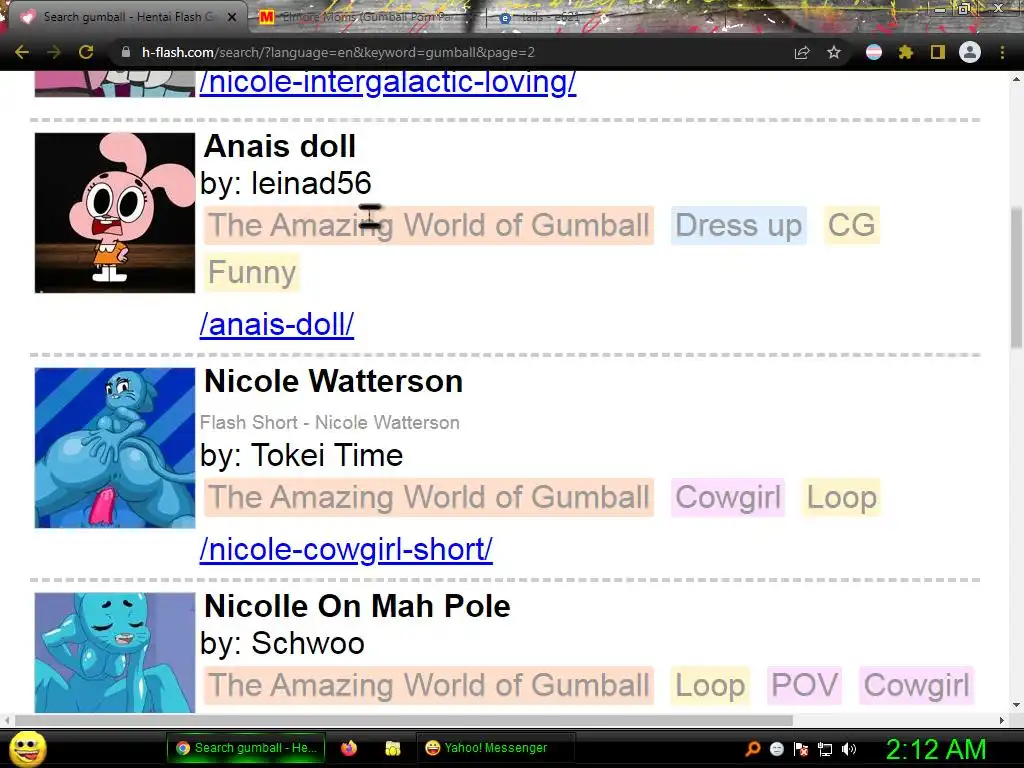This screenshot has width=1024, height=768.
Task: View site info via the lock icon
Action: [126, 52]
